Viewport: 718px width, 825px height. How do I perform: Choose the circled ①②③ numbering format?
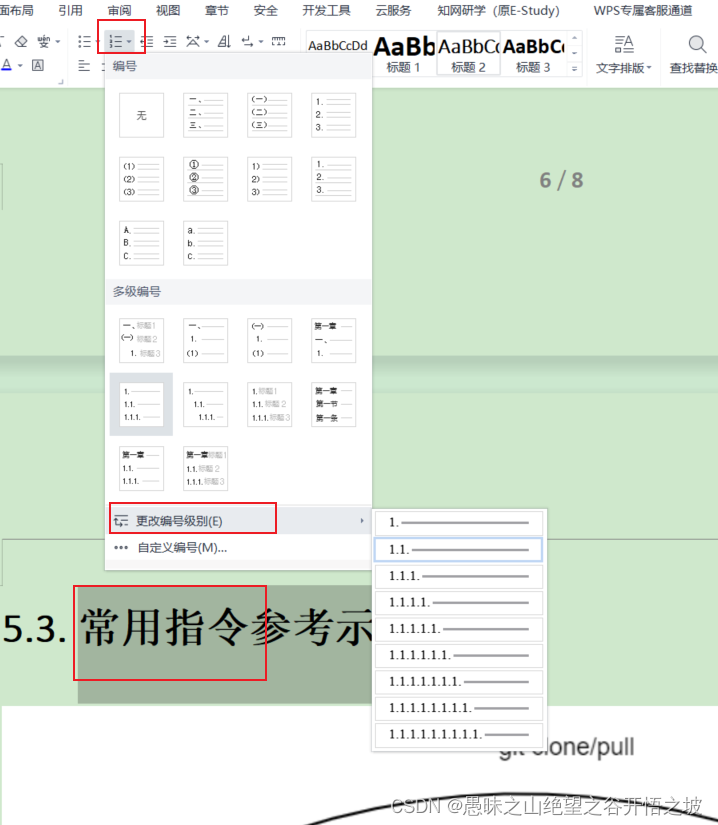point(205,179)
